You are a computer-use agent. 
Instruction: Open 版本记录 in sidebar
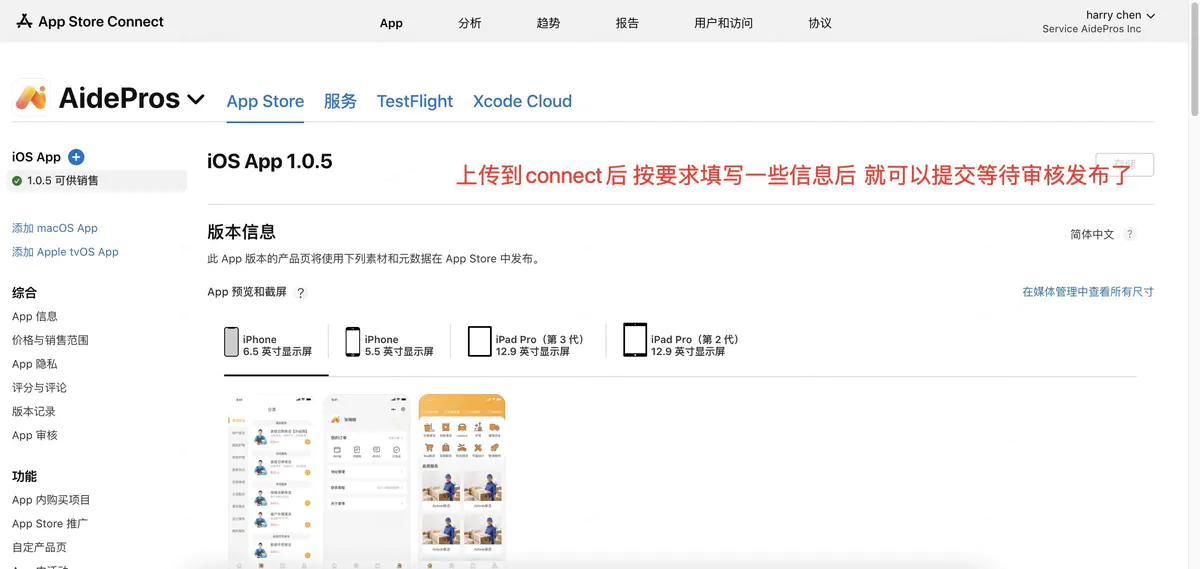click(x=34, y=412)
